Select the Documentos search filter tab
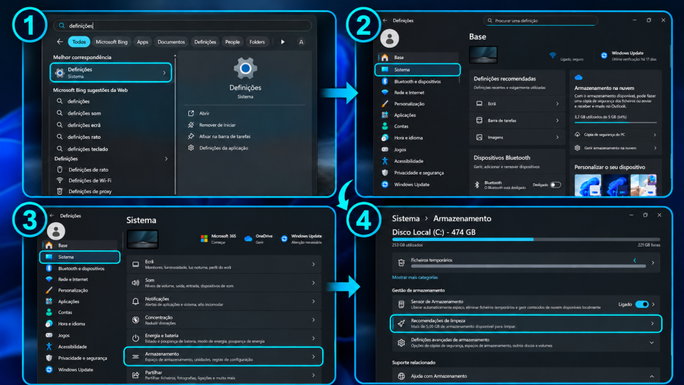Screen dimensions: 684x385 [171, 42]
